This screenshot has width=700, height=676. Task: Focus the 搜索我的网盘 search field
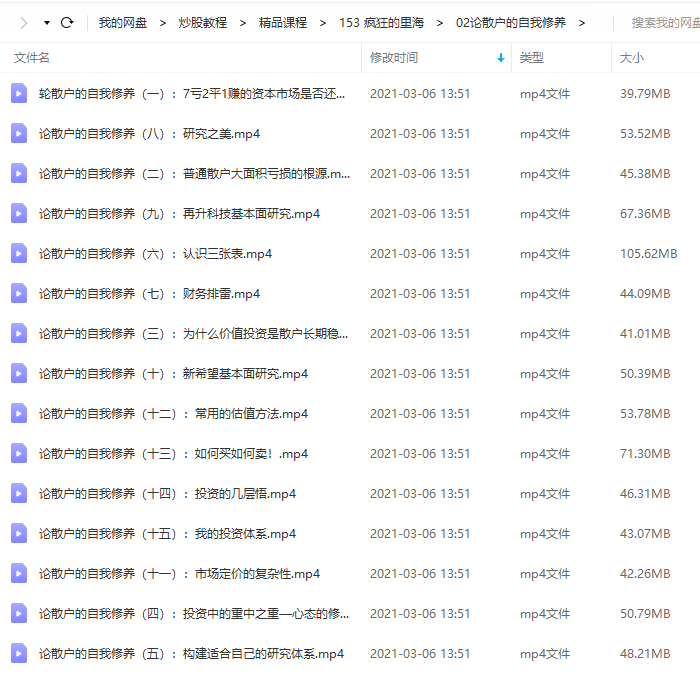coord(665,23)
